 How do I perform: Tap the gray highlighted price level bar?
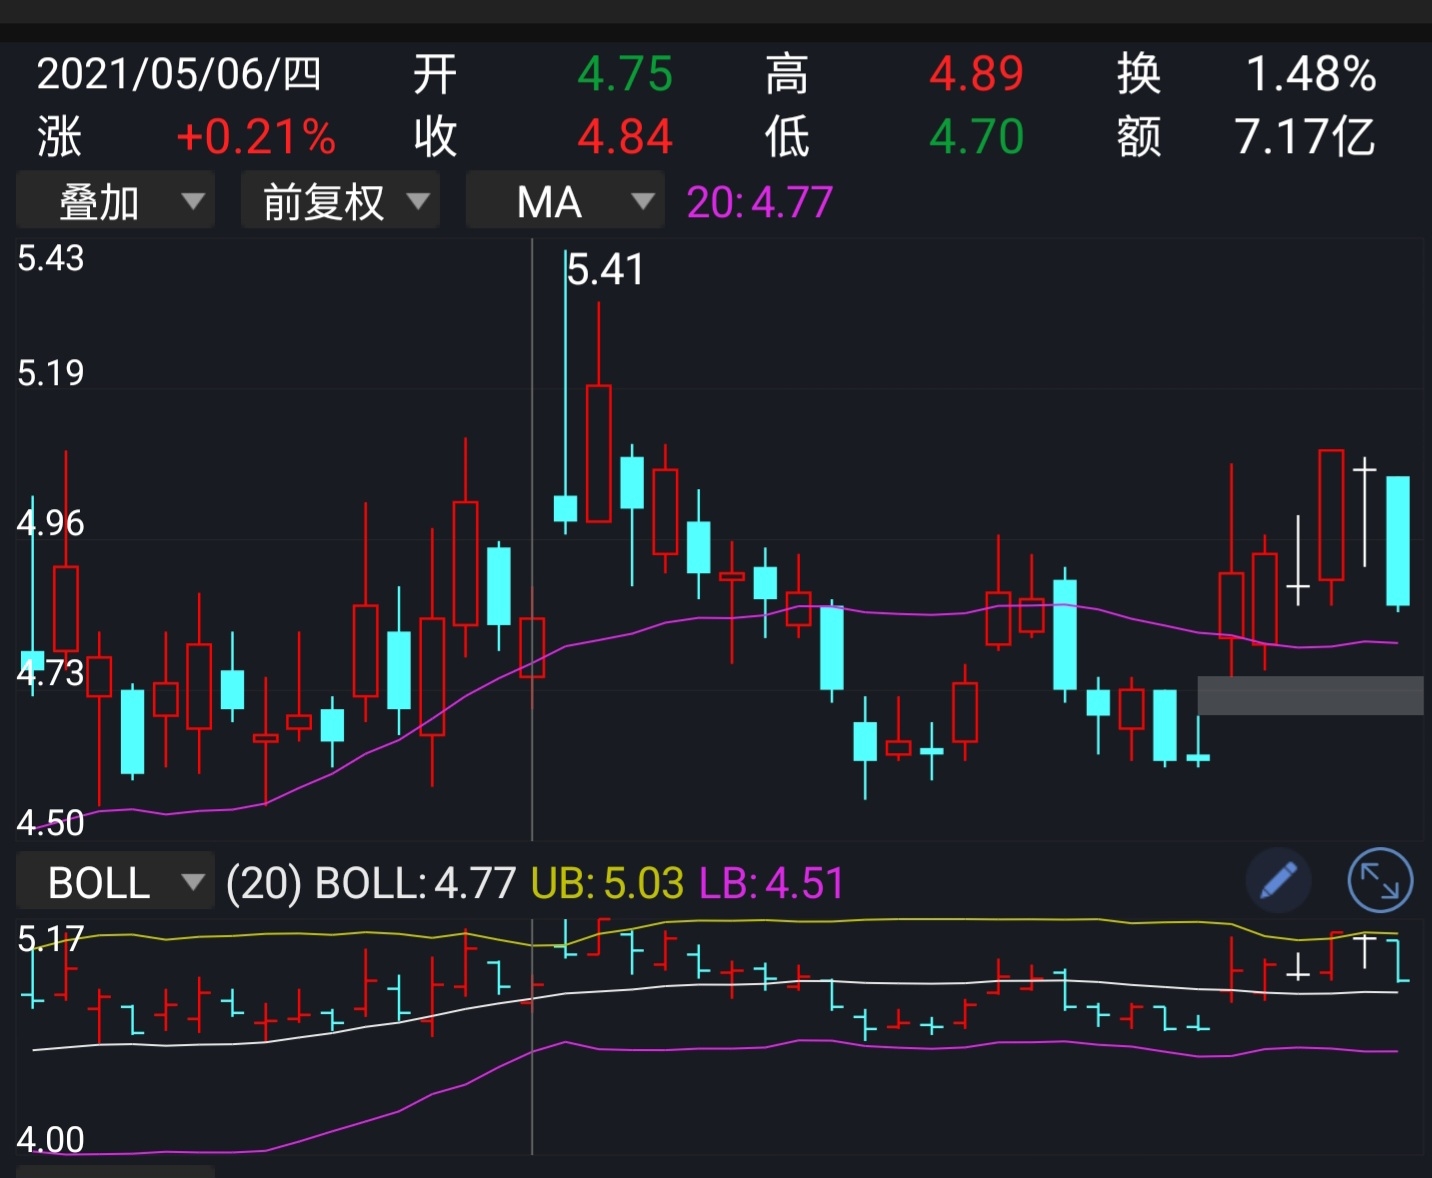[1310, 696]
